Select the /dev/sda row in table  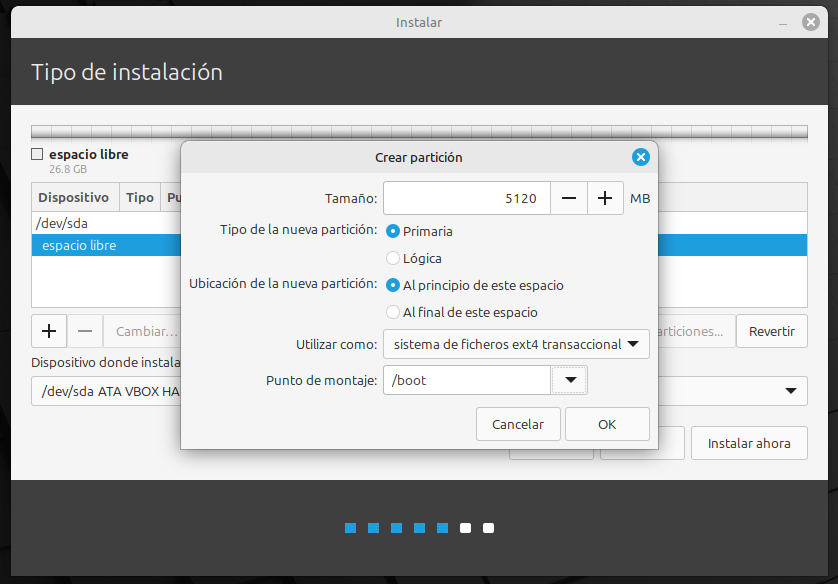pyautogui.click(x=100, y=224)
